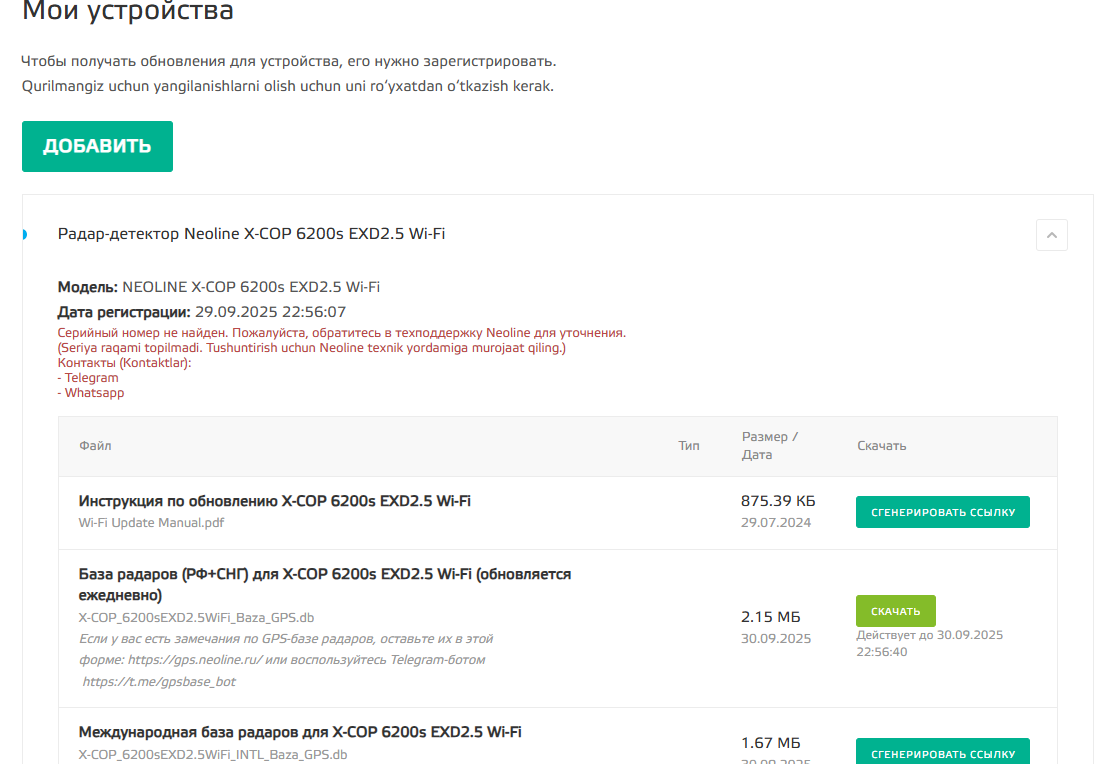
Task: Click the 29.07.2024 date value
Action: (776, 522)
